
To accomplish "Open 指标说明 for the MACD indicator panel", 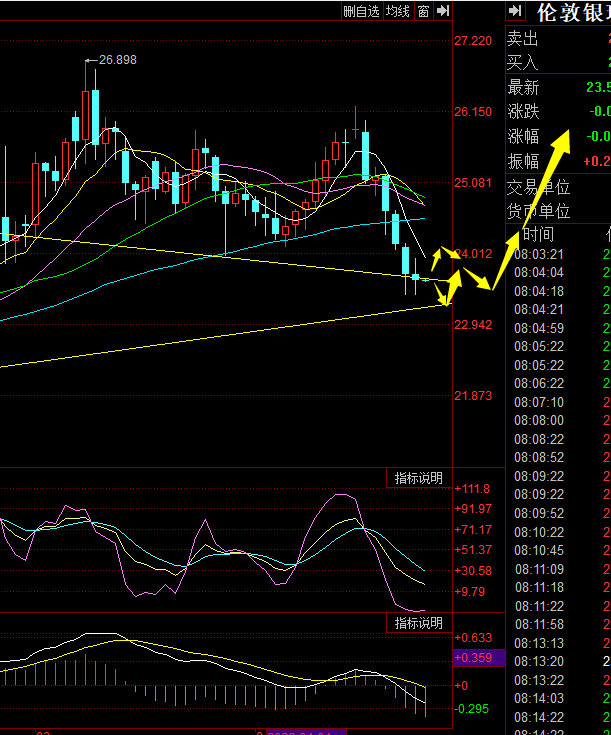I will (x=418, y=623).
